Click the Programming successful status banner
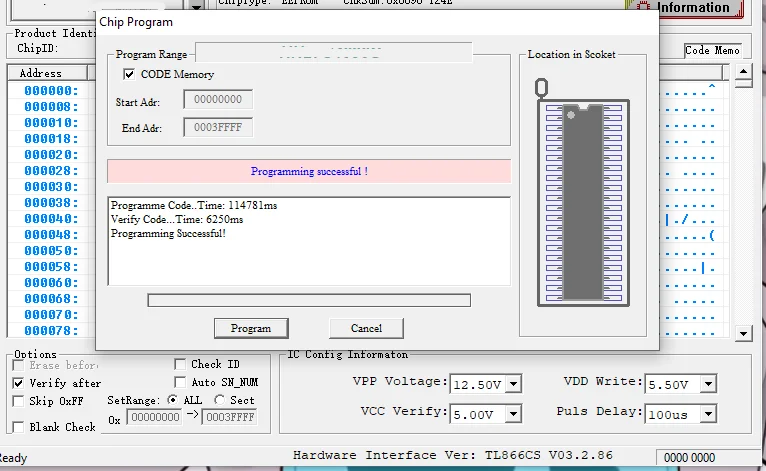This screenshot has width=766, height=471. click(x=309, y=171)
